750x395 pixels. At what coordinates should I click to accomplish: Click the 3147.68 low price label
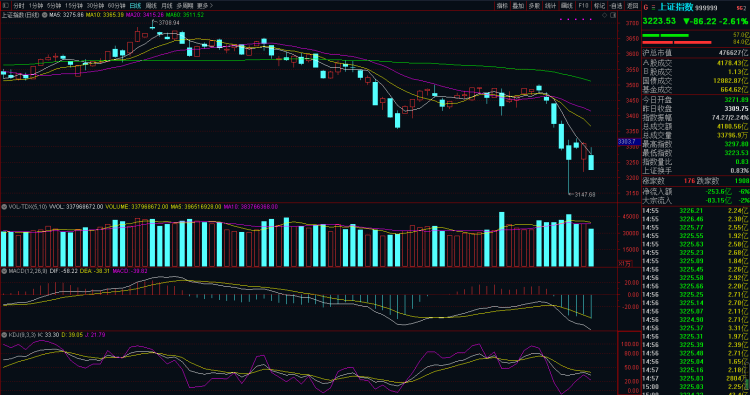pyautogui.click(x=585, y=195)
